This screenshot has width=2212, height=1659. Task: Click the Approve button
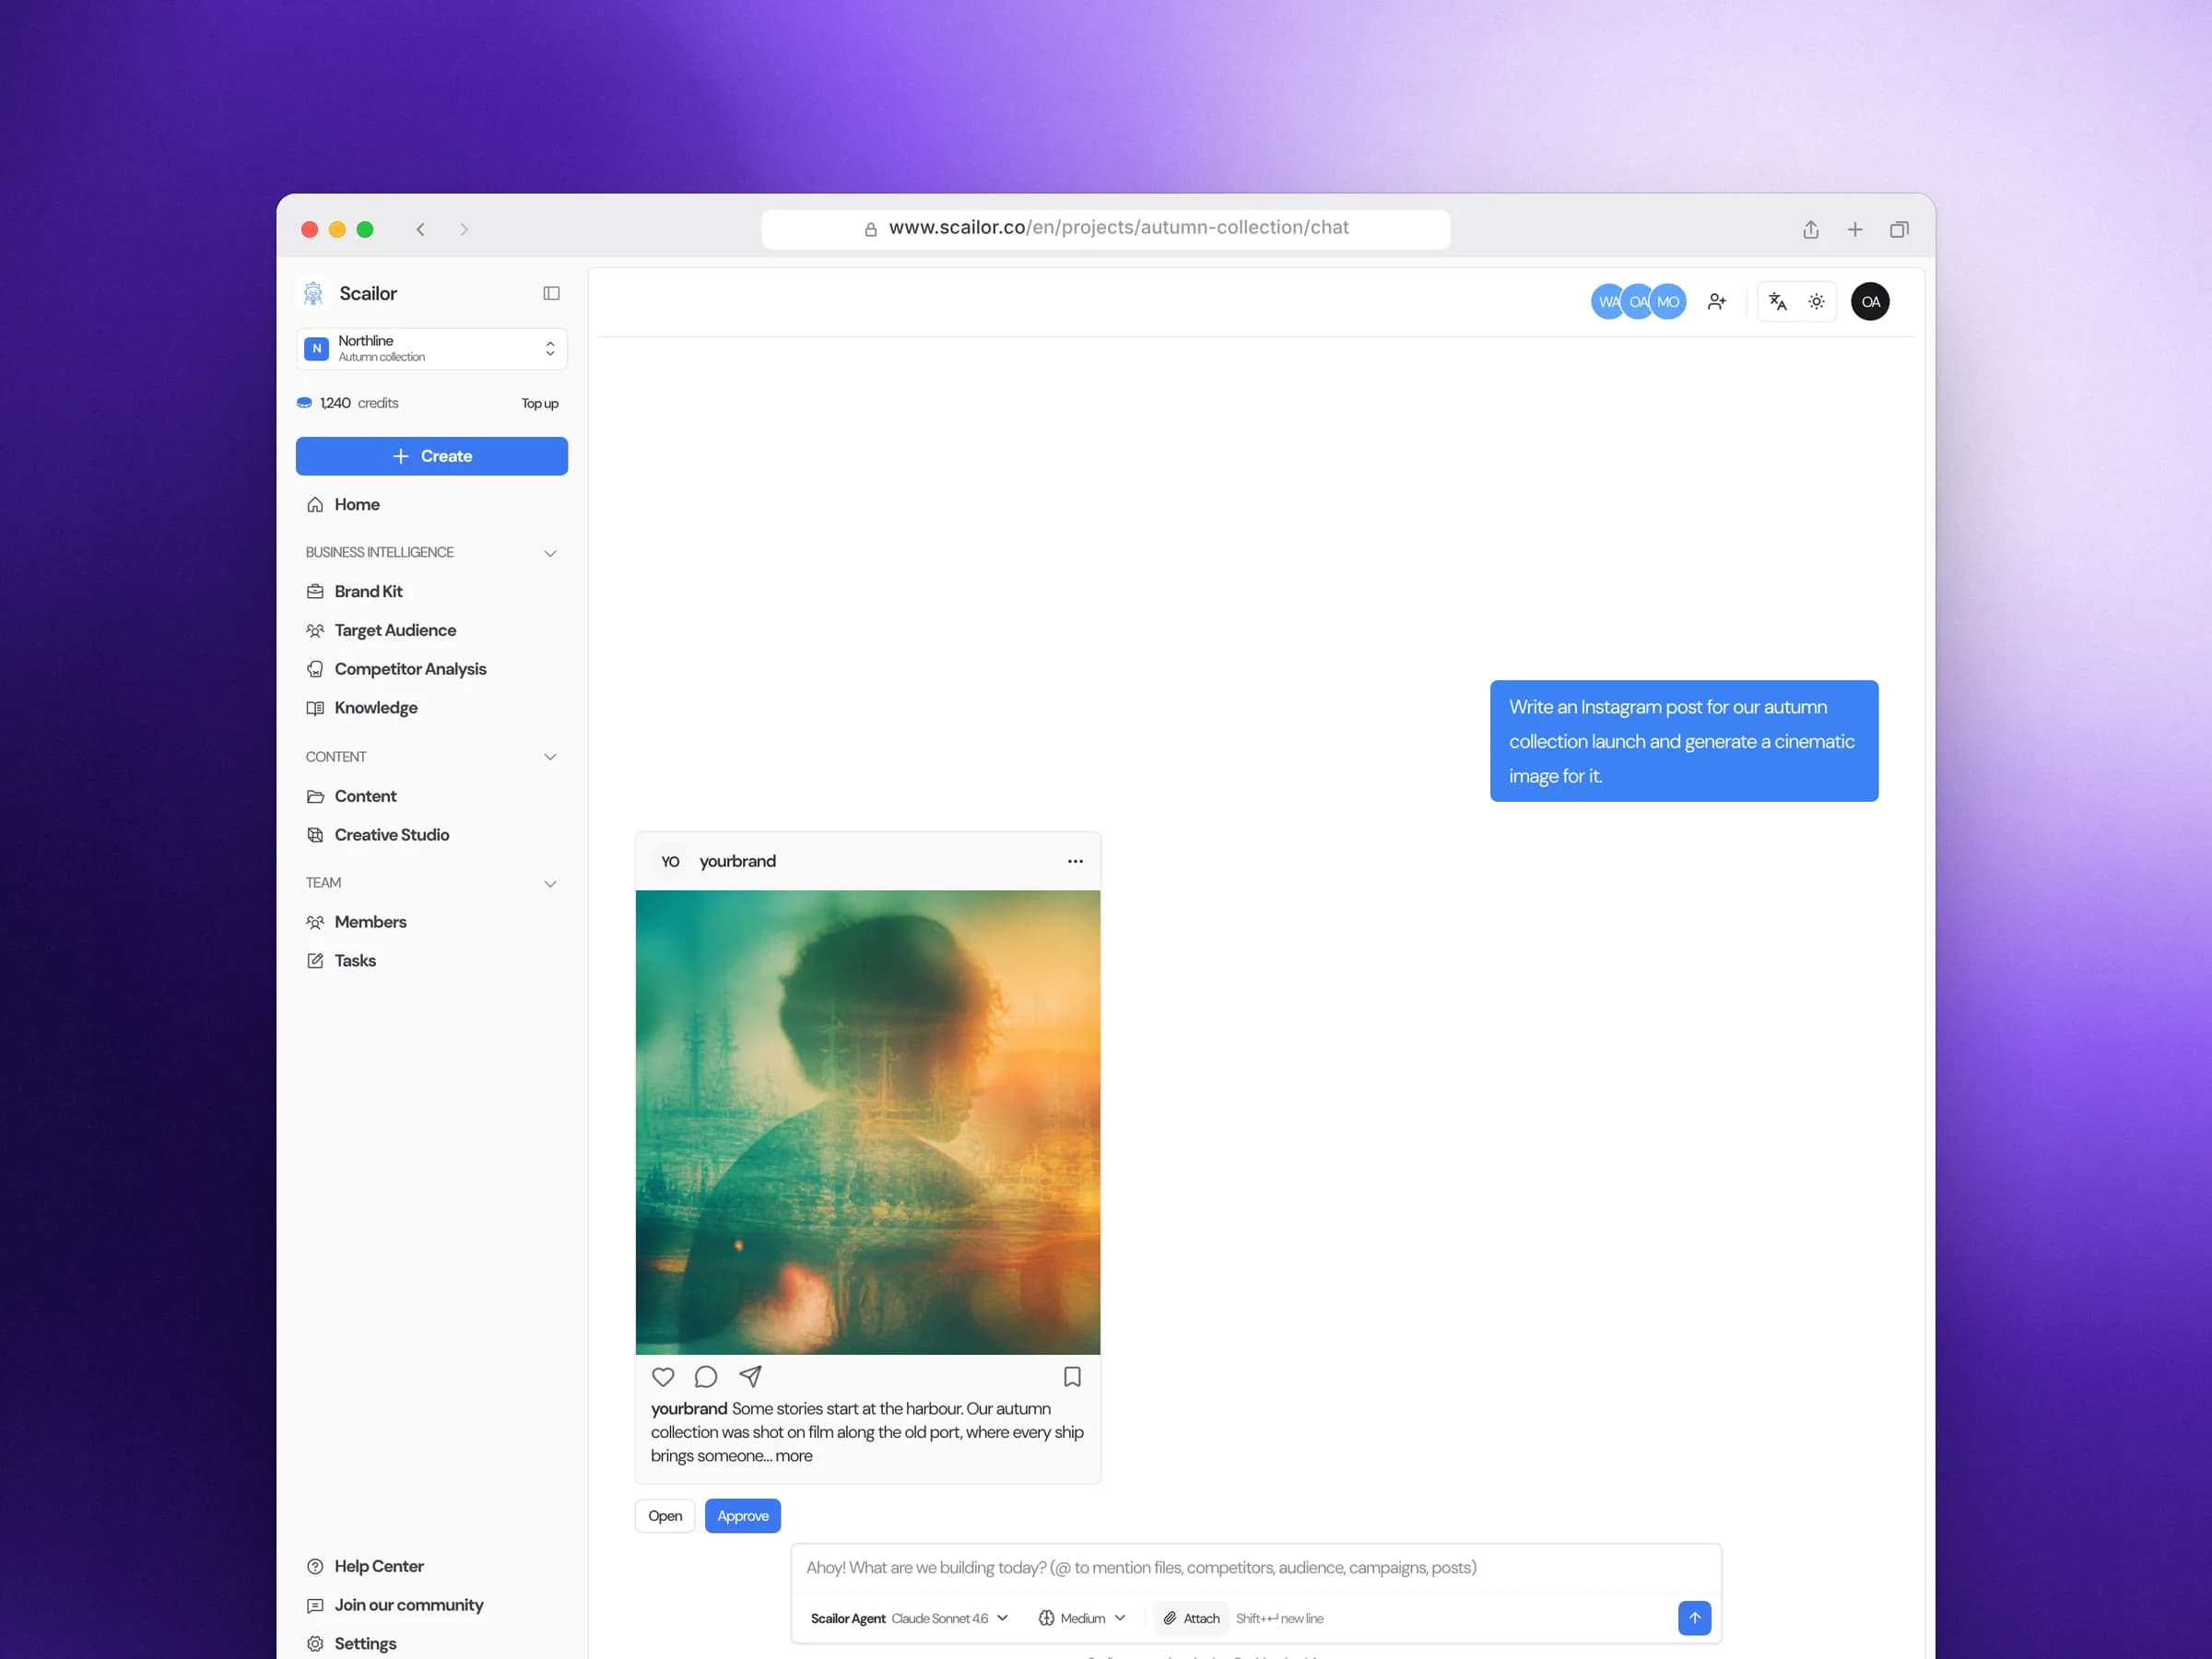tap(743, 1516)
